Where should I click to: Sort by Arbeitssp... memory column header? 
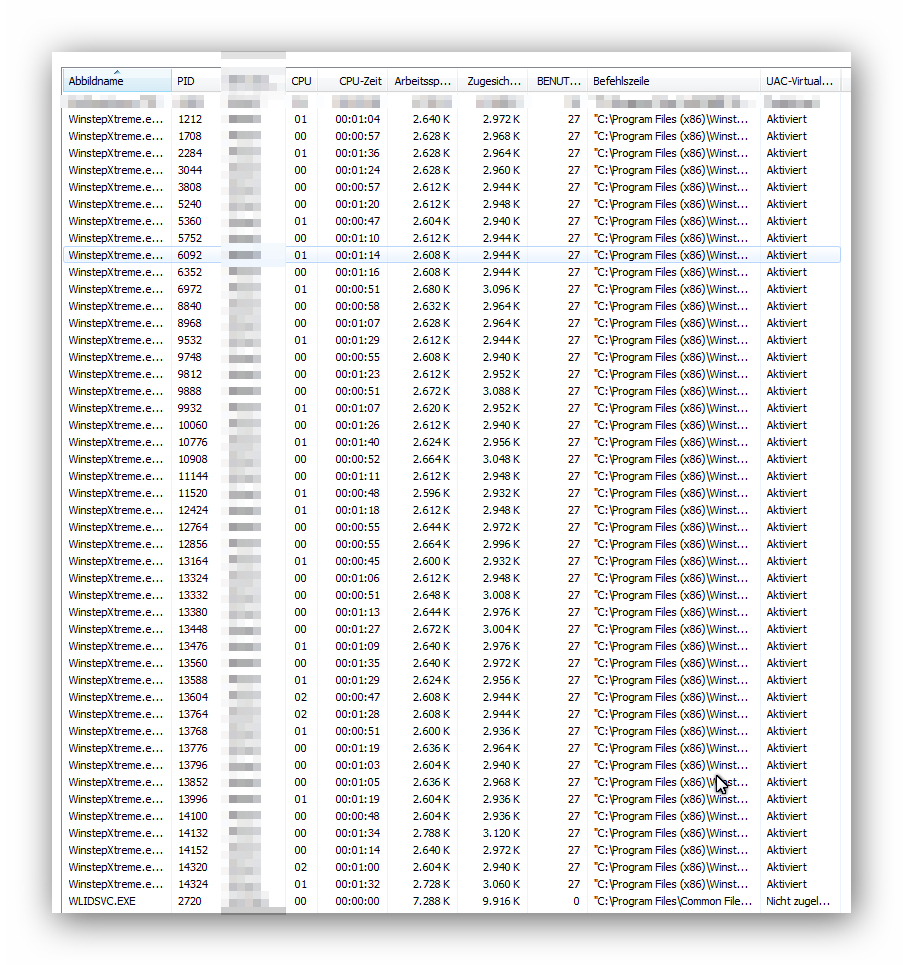[x=422, y=81]
